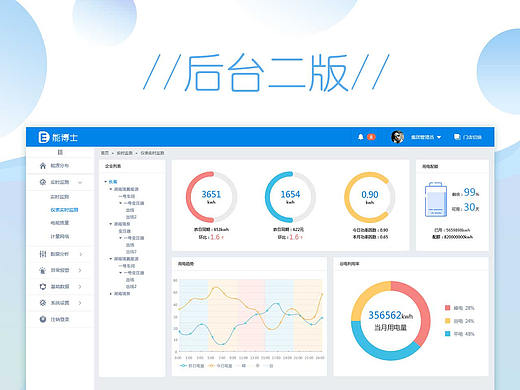Click the red 28% legend swatch
The width and height of the screenshot is (520, 390).
(447, 308)
